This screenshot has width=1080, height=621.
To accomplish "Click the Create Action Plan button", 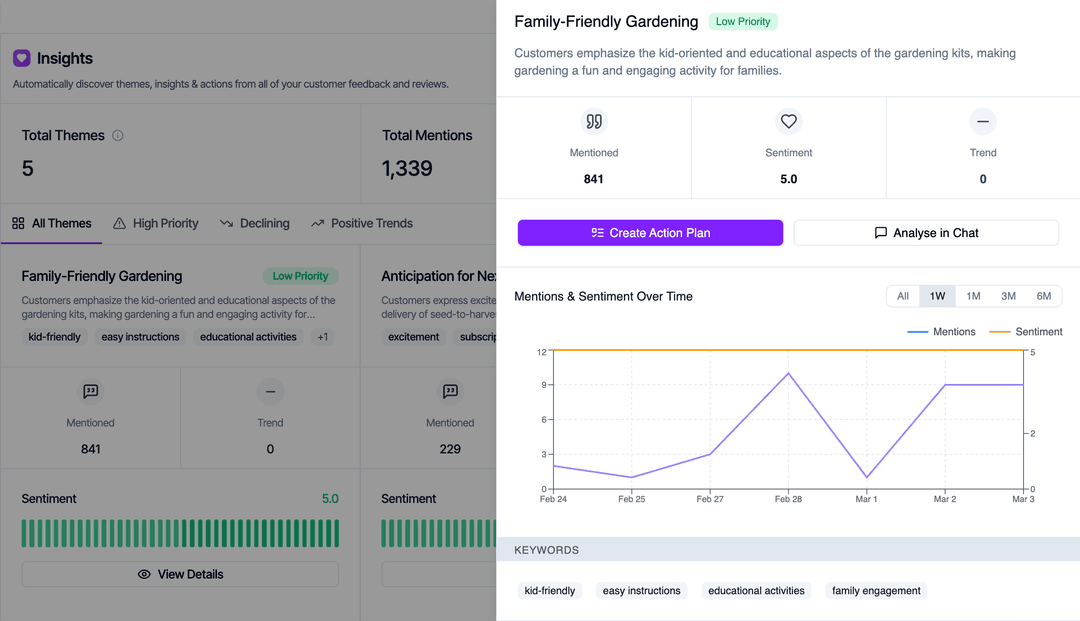I will tap(650, 233).
